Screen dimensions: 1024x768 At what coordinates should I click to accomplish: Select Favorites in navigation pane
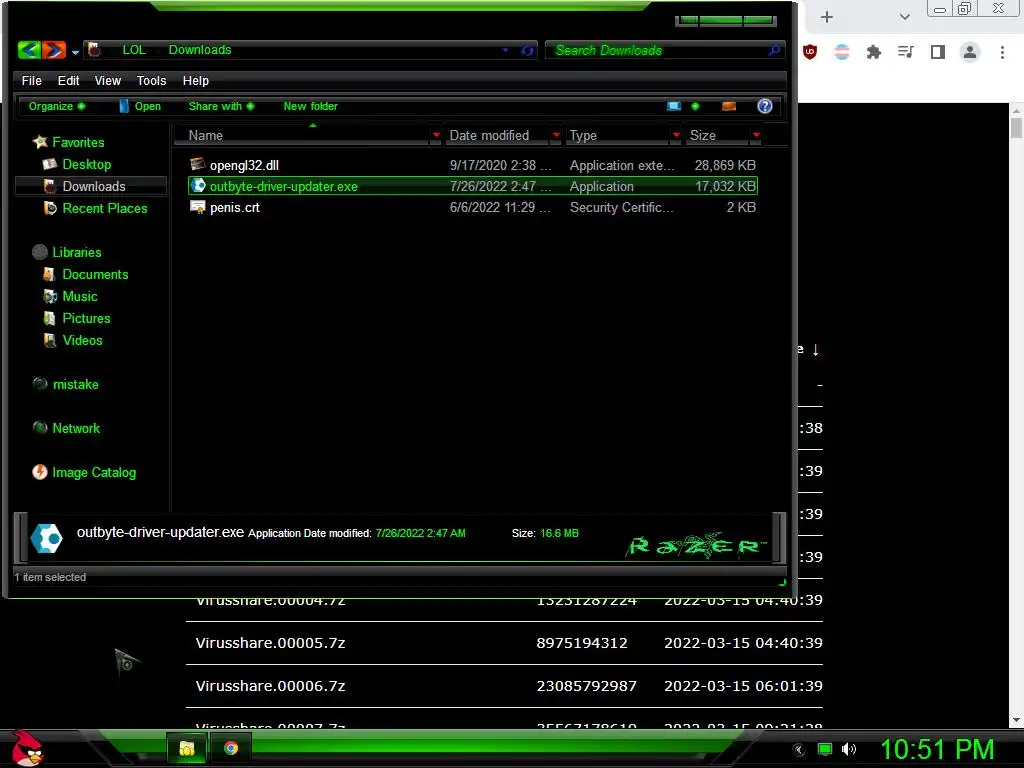[x=78, y=142]
